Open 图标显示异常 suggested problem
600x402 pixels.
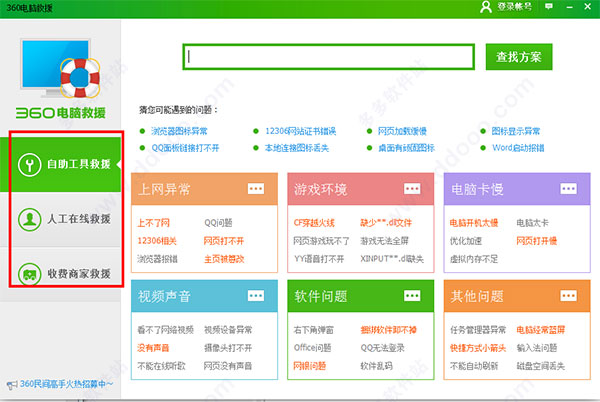tap(515, 131)
